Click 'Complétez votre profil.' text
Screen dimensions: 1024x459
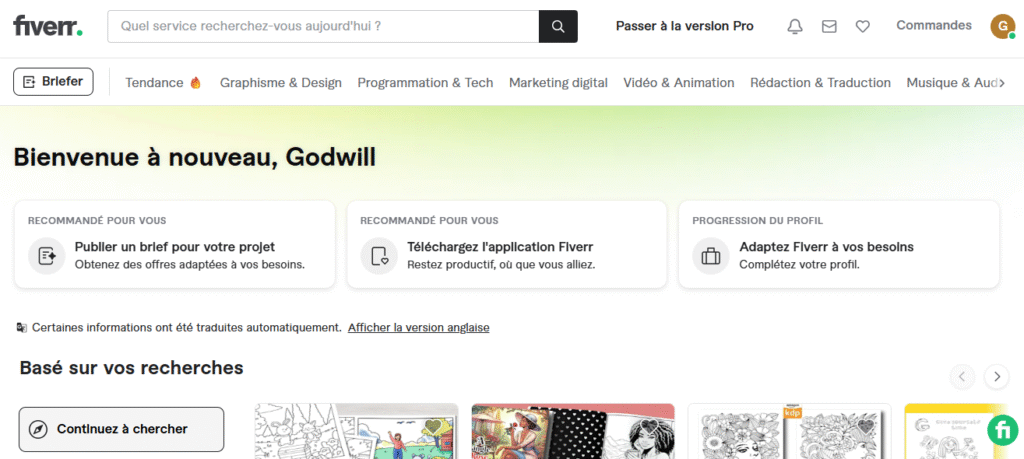coord(799,265)
